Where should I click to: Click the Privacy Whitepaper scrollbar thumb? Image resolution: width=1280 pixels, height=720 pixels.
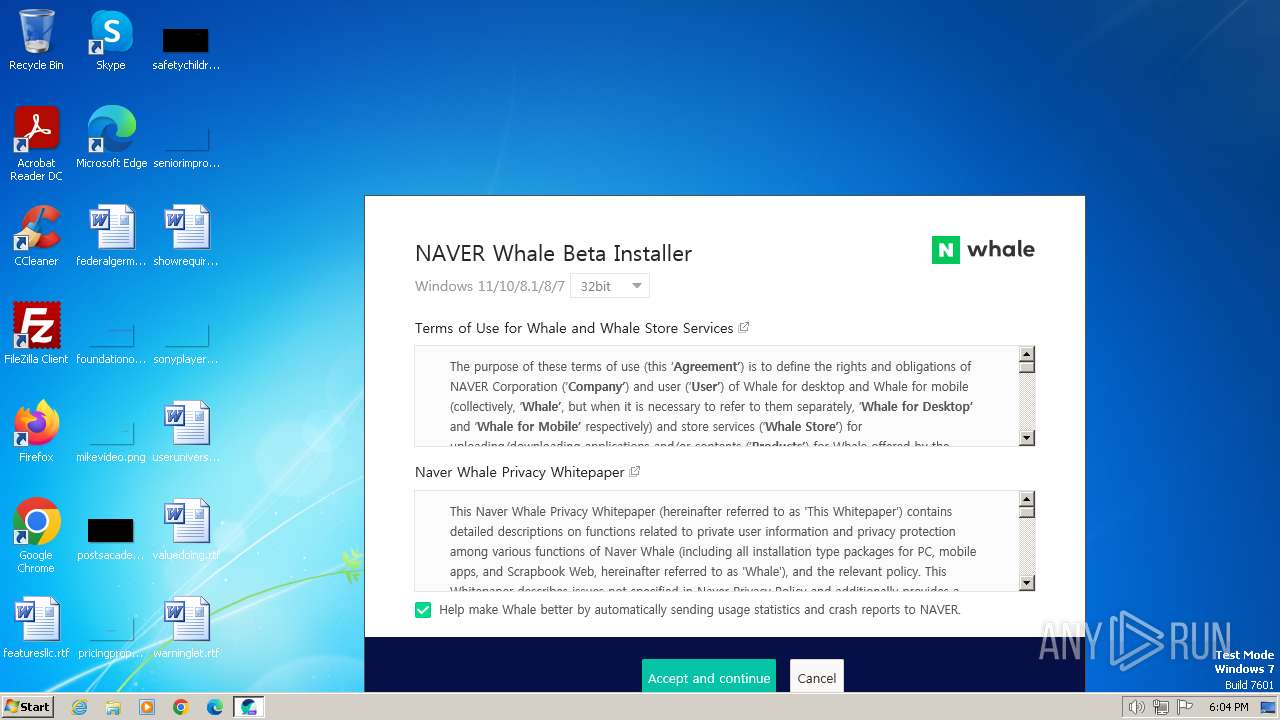point(1027,511)
